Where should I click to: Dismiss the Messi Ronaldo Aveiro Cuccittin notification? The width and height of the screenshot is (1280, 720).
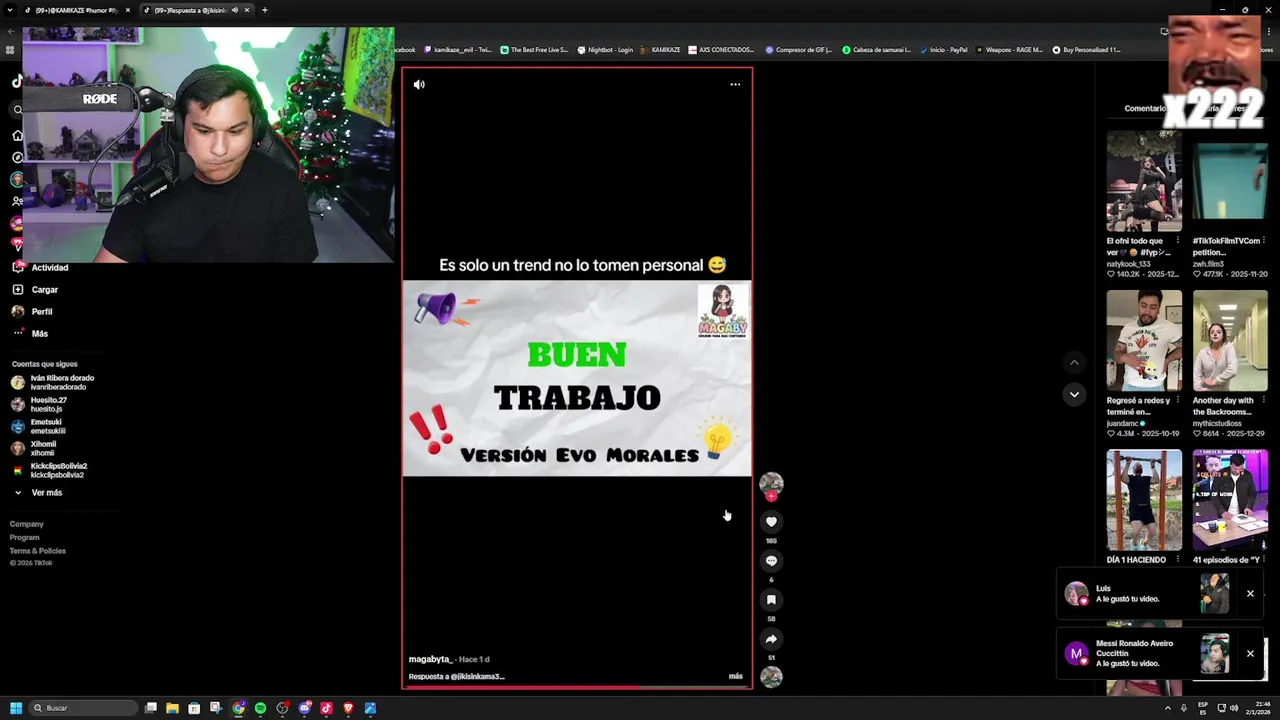[1250, 653]
